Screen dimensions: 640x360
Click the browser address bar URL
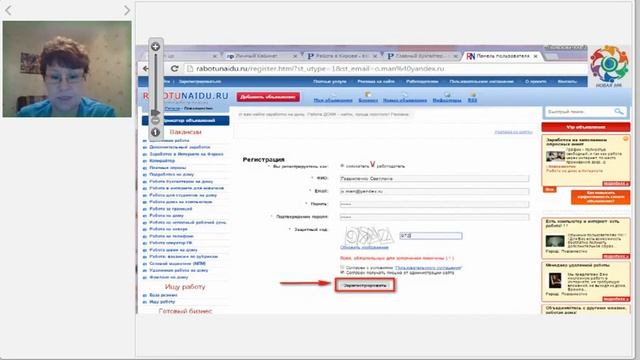click(320, 69)
